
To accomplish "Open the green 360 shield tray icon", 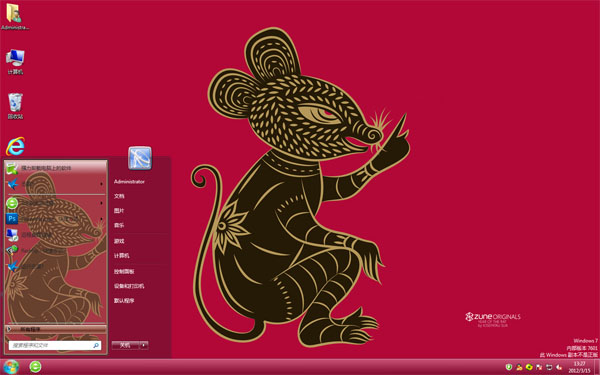I will [509, 367].
